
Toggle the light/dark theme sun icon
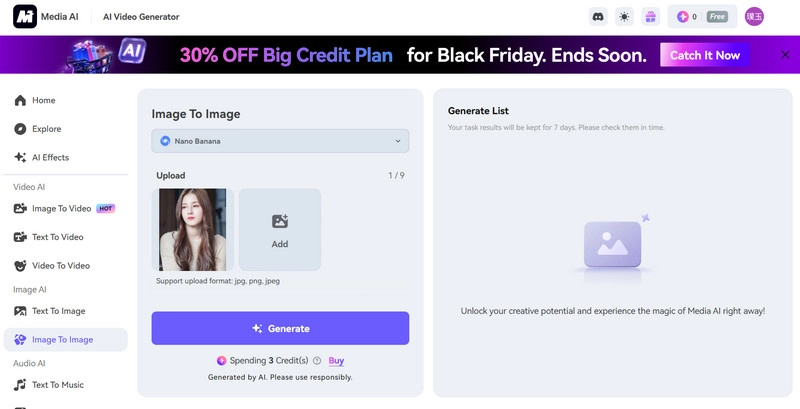[624, 16]
